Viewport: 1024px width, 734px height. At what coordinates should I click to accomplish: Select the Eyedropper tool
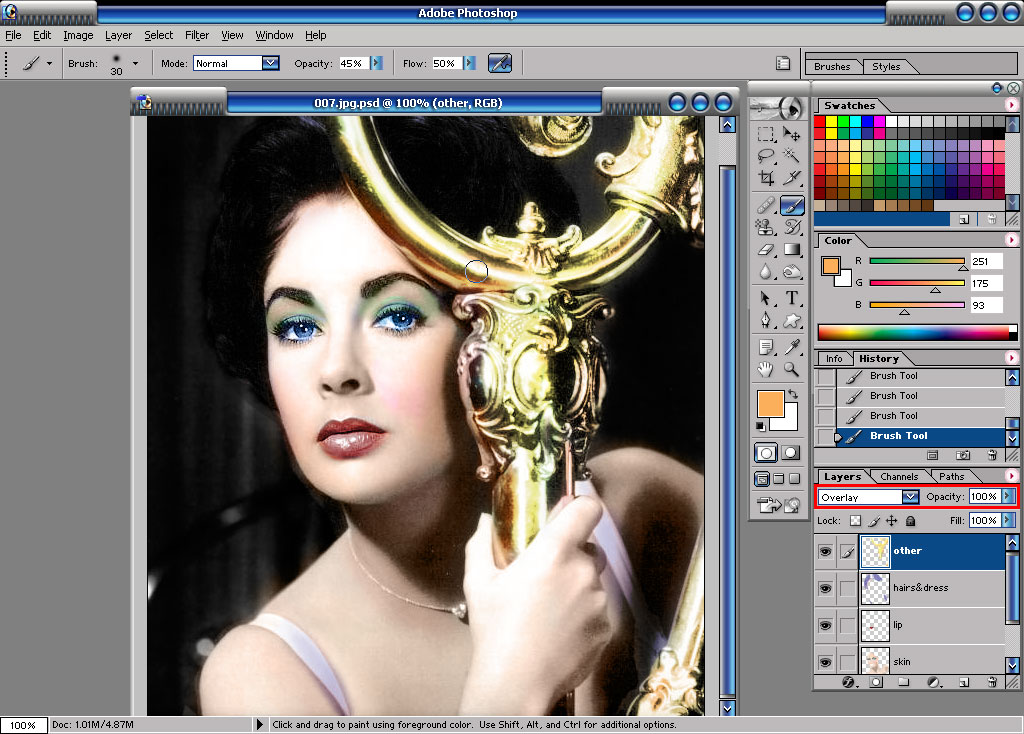792,347
